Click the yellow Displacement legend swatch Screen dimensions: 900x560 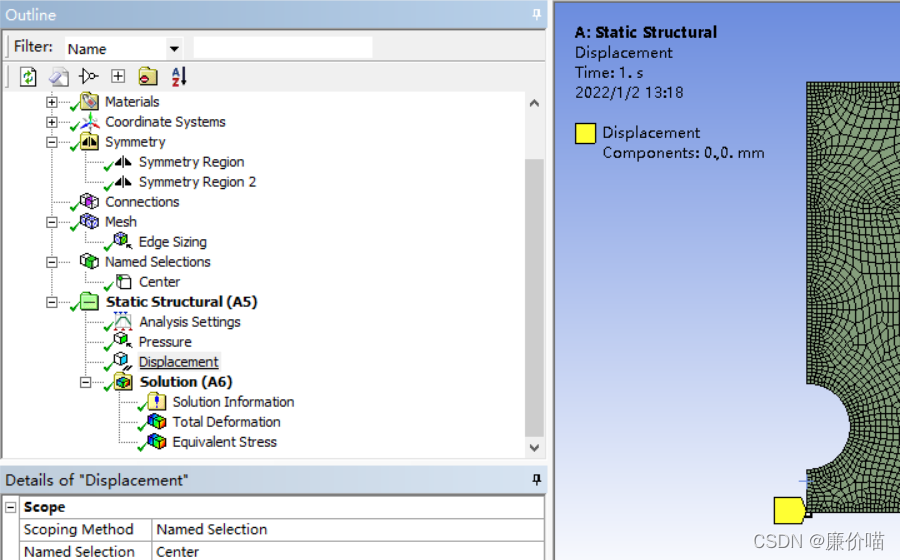click(x=585, y=133)
